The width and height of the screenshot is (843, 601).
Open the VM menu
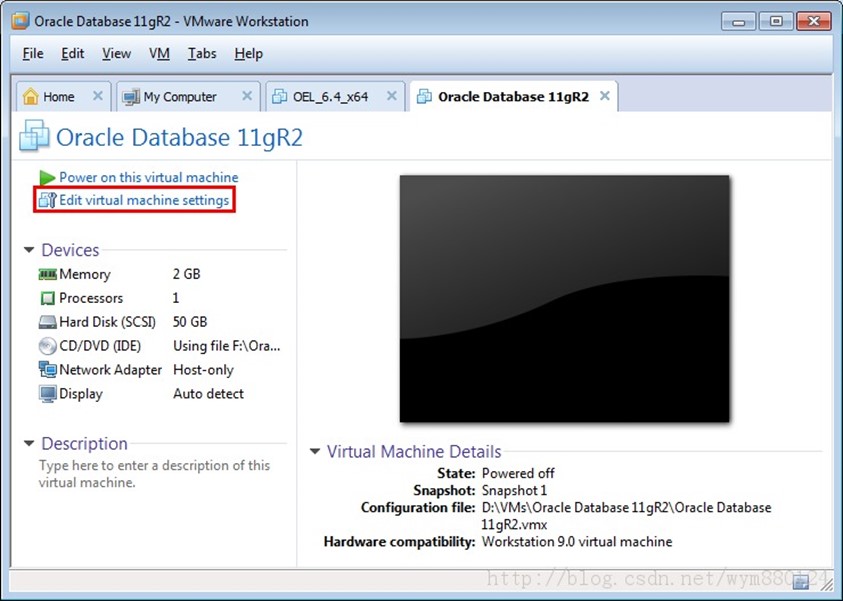pos(159,54)
